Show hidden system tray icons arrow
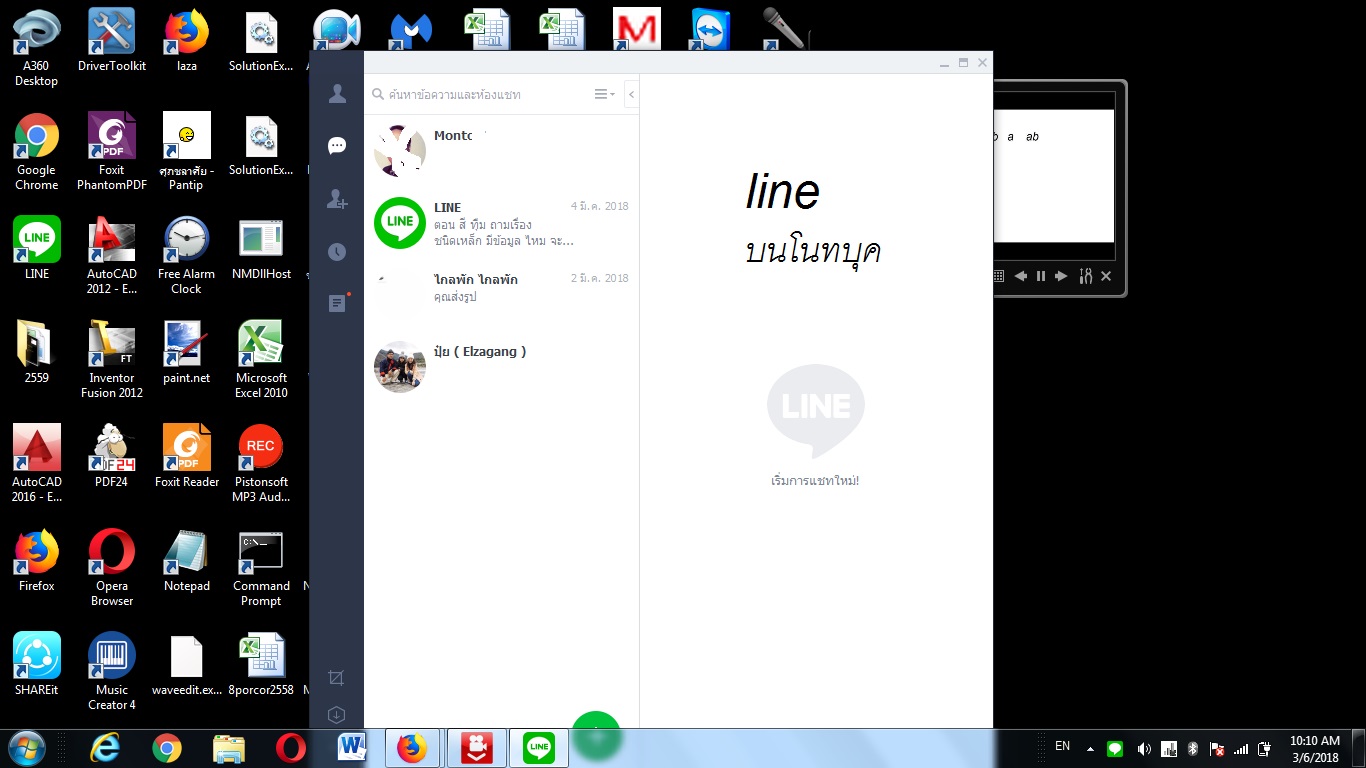Viewport: 1366px width, 768px height. 1090,749
